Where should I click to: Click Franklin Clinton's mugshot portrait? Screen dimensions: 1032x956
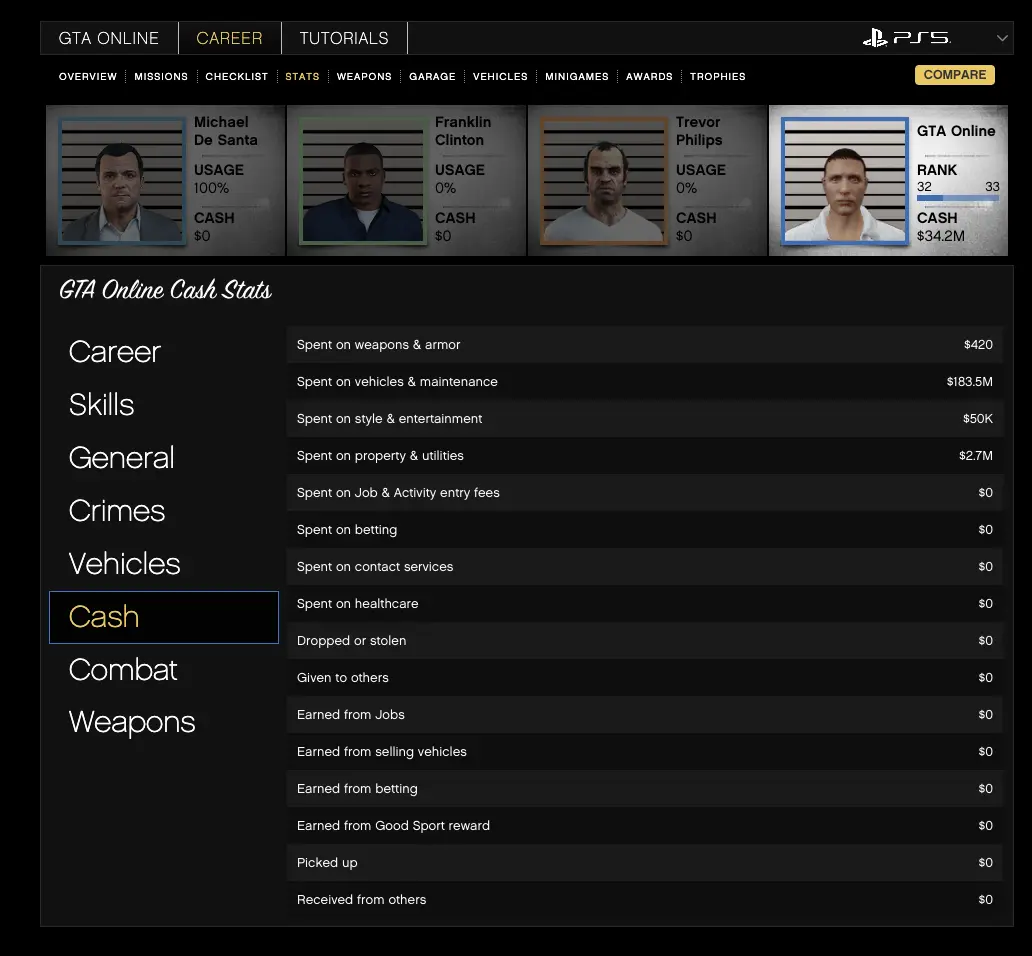pos(362,181)
